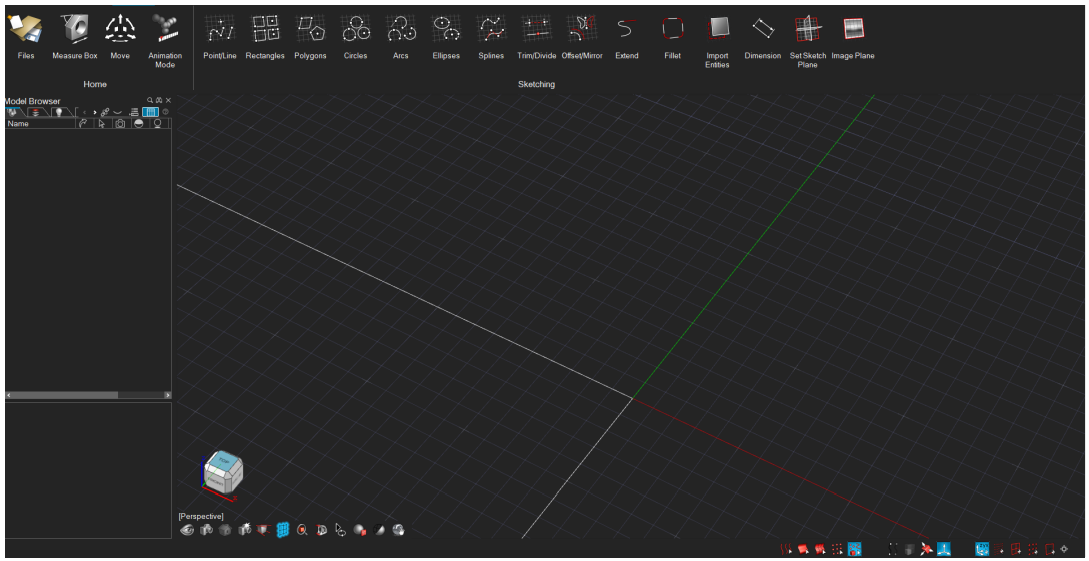Click the list rows icon in Model Browser
Viewport: 1089px width, 561px height.
pyautogui.click(x=134, y=112)
